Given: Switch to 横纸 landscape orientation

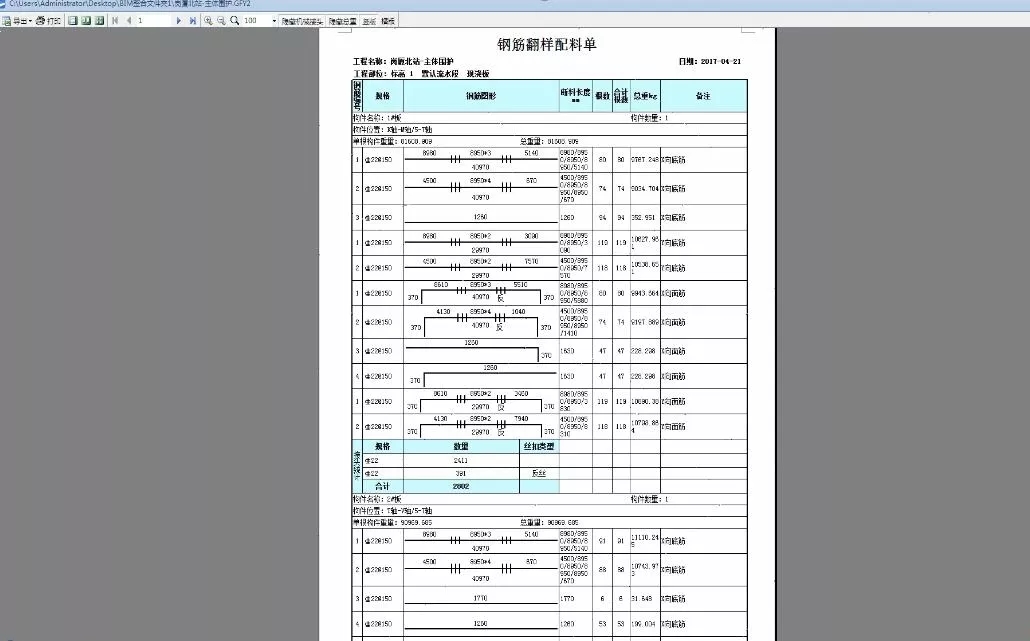Looking at the screenshot, I should (388, 21).
